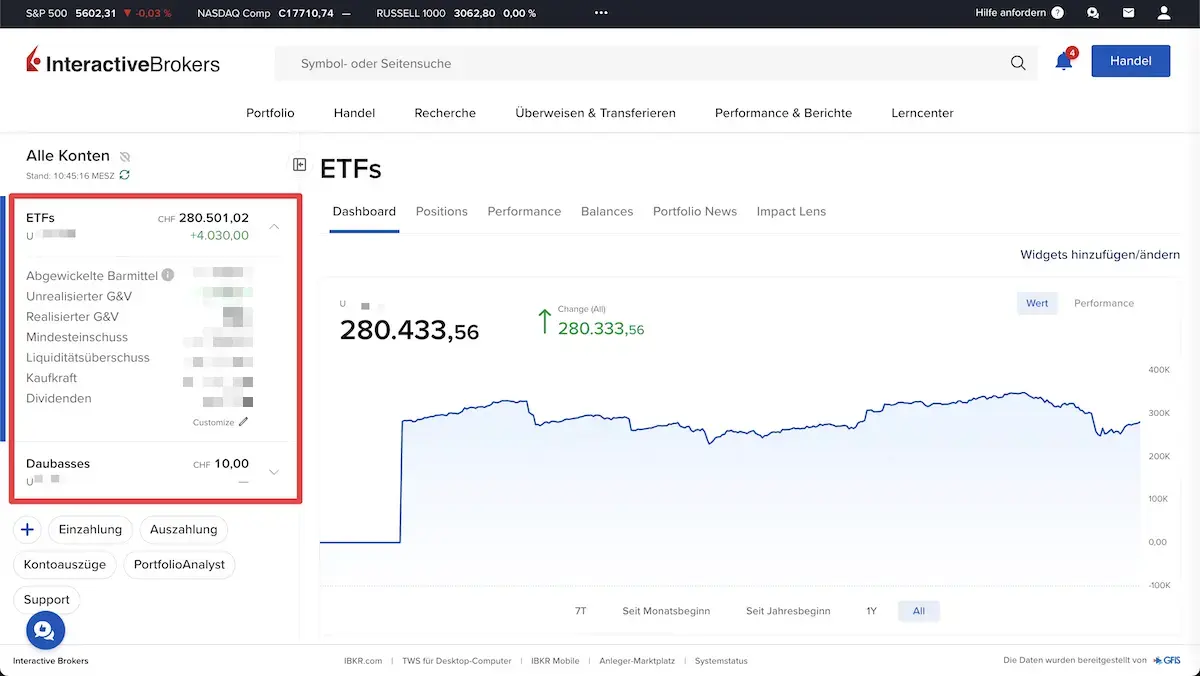Click the Support button
The image size is (1200, 676).
pos(47,600)
